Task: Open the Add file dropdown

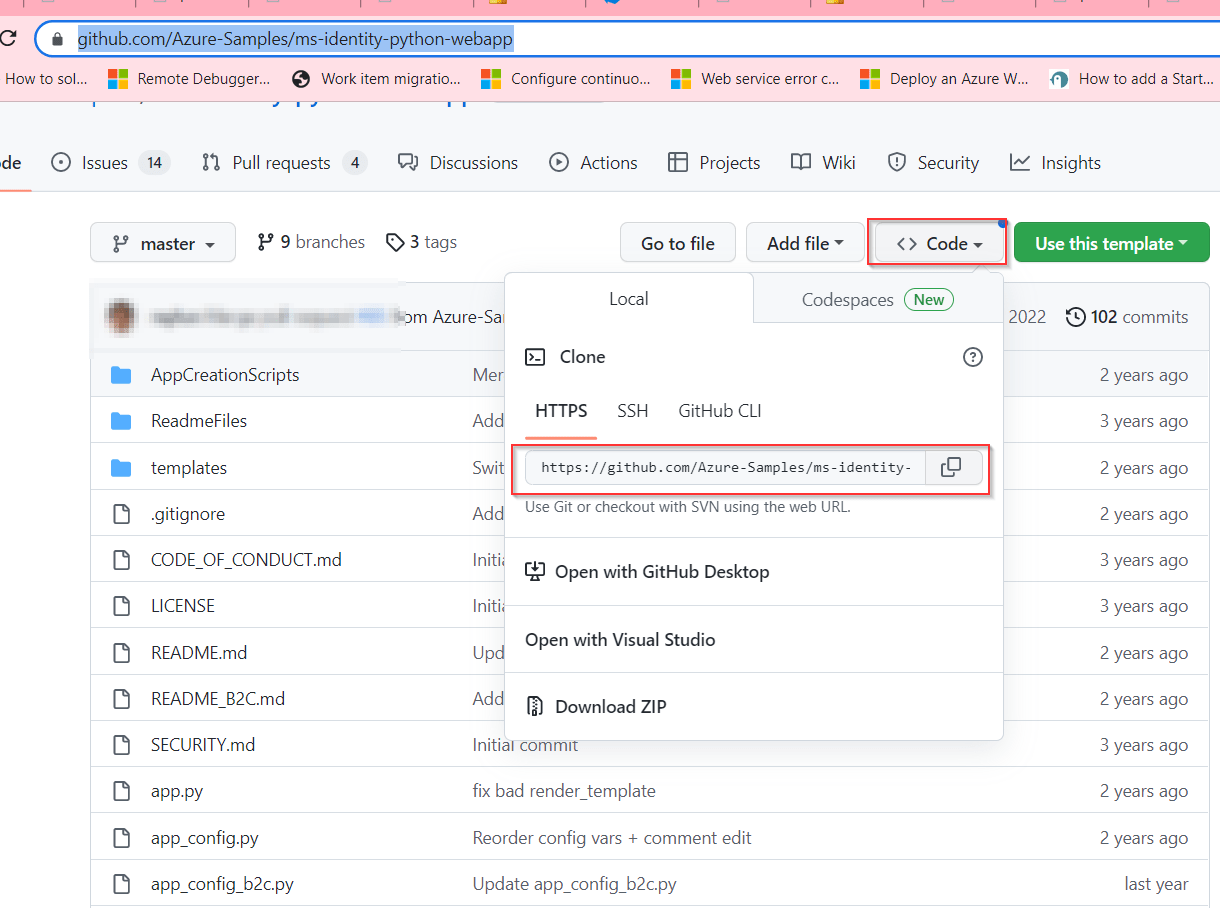Action: pyautogui.click(x=805, y=243)
